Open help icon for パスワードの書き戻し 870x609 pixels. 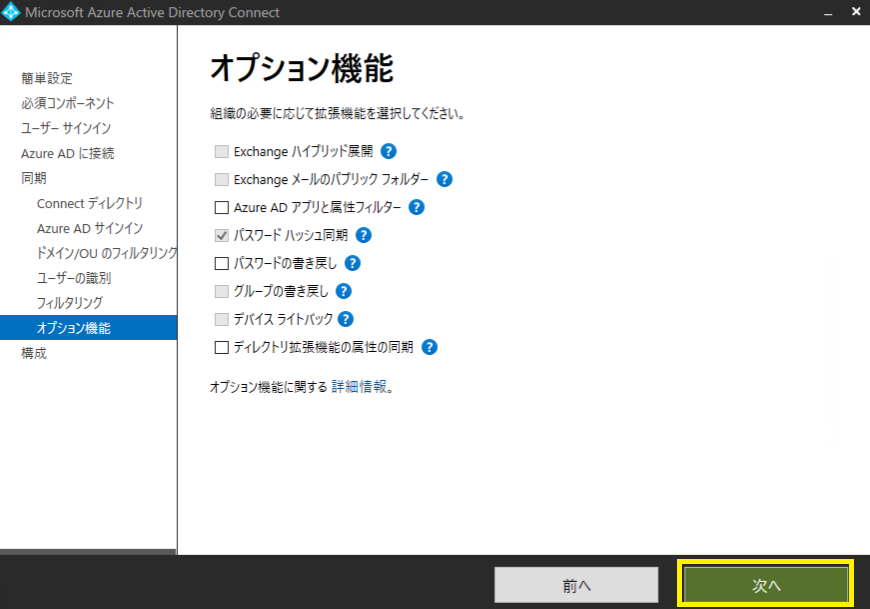(352, 263)
